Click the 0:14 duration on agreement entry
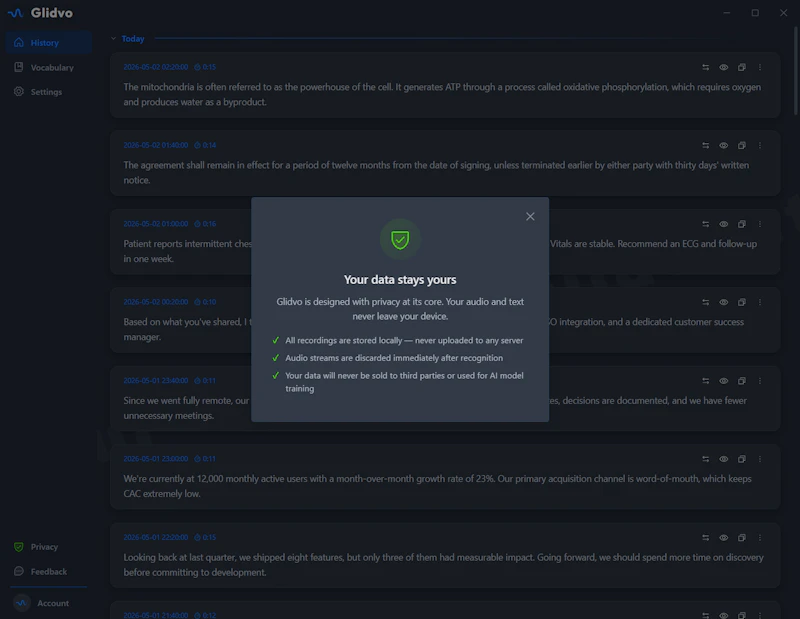800x619 pixels. pyautogui.click(x=205, y=145)
